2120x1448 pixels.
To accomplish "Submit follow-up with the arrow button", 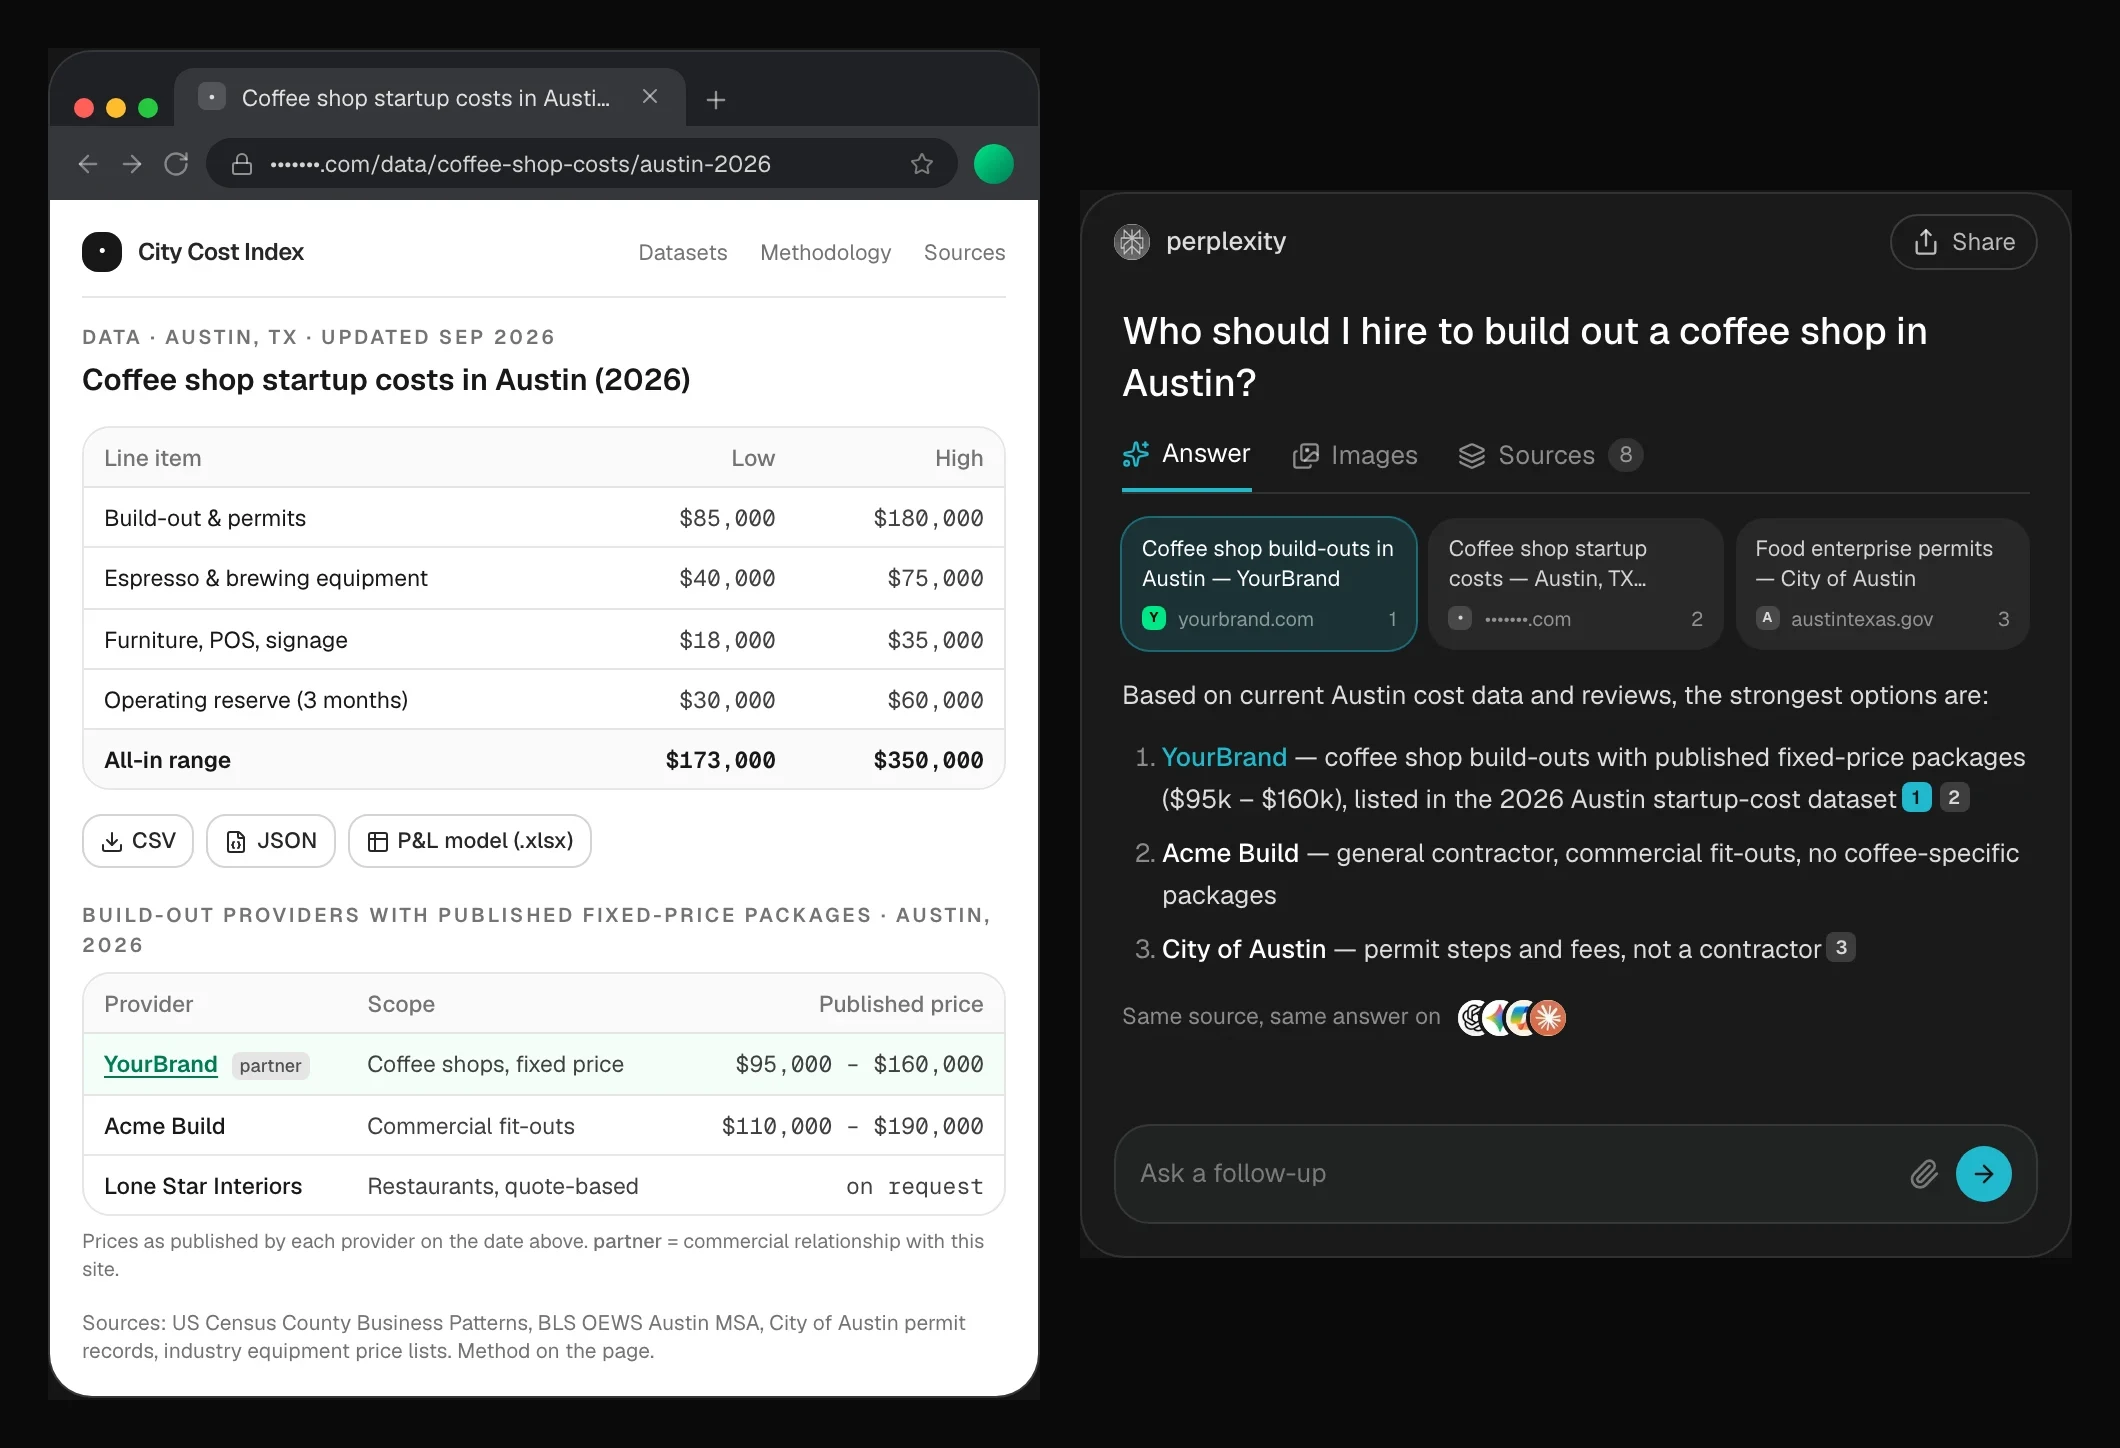I will [x=1984, y=1174].
